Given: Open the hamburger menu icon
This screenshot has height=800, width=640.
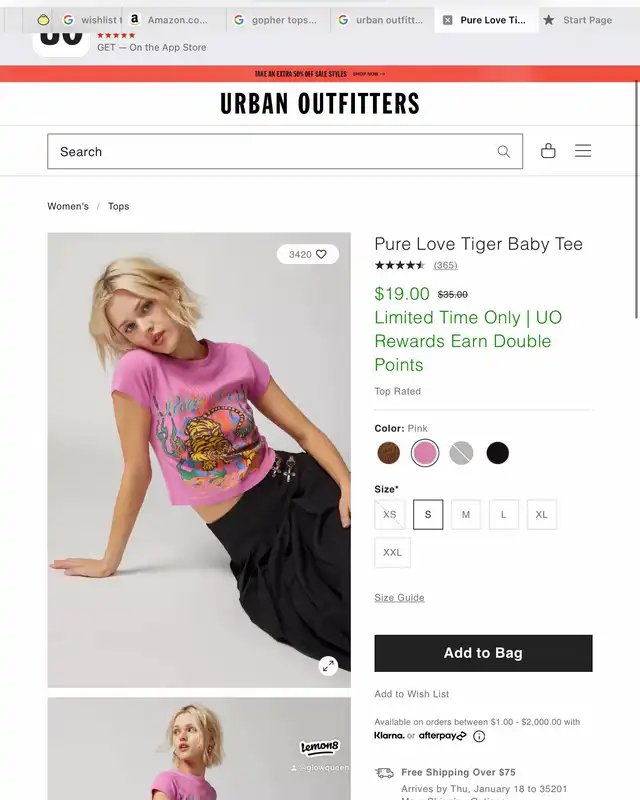Looking at the screenshot, I should pyautogui.click(x=583, y=151).
